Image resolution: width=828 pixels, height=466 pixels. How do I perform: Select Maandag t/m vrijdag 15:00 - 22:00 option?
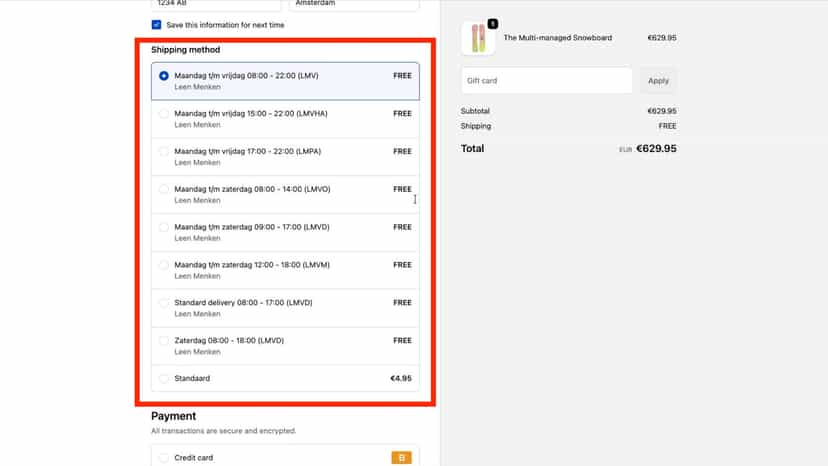285,119
